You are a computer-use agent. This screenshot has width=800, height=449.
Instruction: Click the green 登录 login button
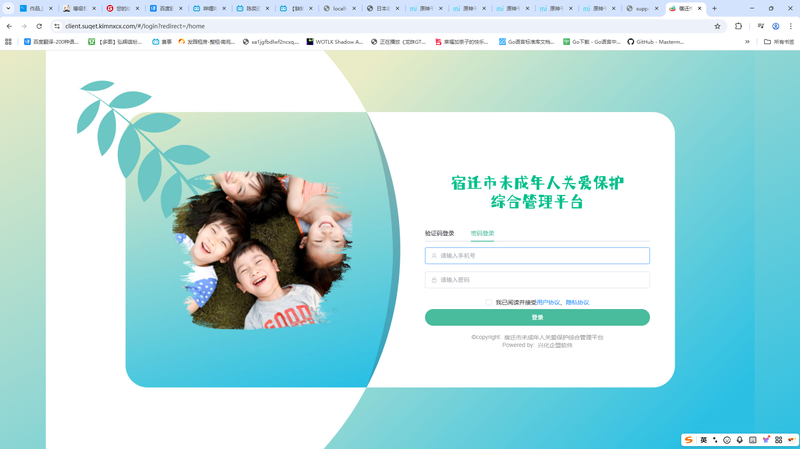click(x=537, y=317)
